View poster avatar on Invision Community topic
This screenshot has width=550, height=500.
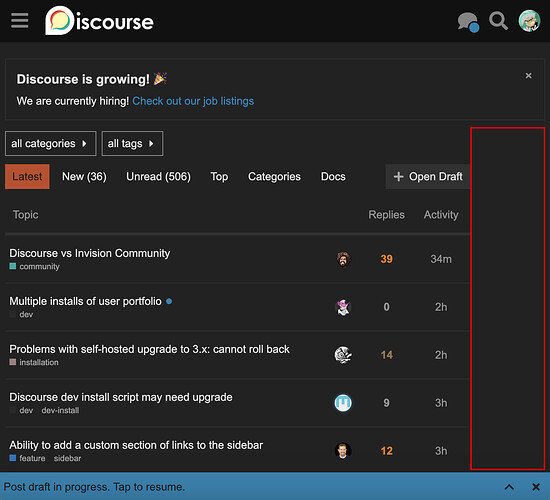343,259
